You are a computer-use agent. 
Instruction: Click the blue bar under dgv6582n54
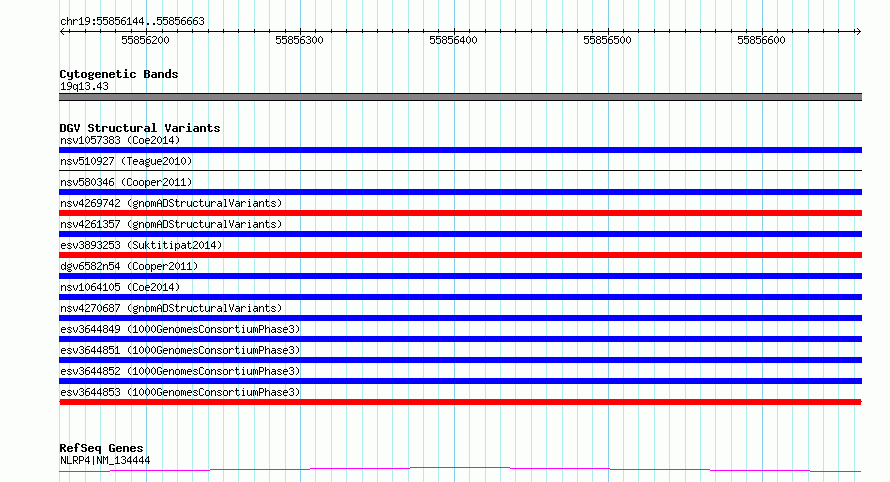tap(460, 276)
